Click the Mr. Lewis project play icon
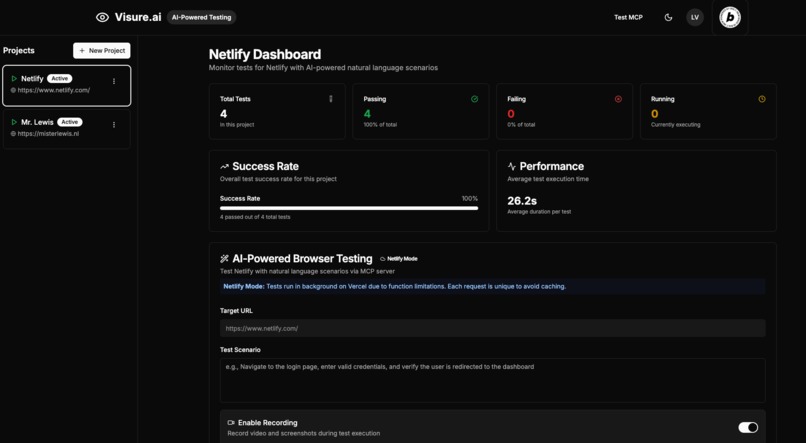 click(14, 122)
